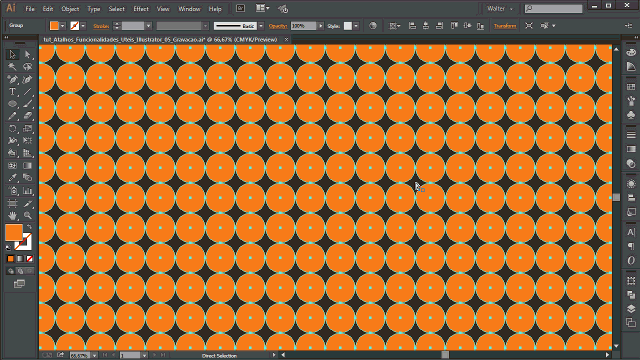Open the Type menu
Screen dimensions: 640x360
(x=93, y=9)
